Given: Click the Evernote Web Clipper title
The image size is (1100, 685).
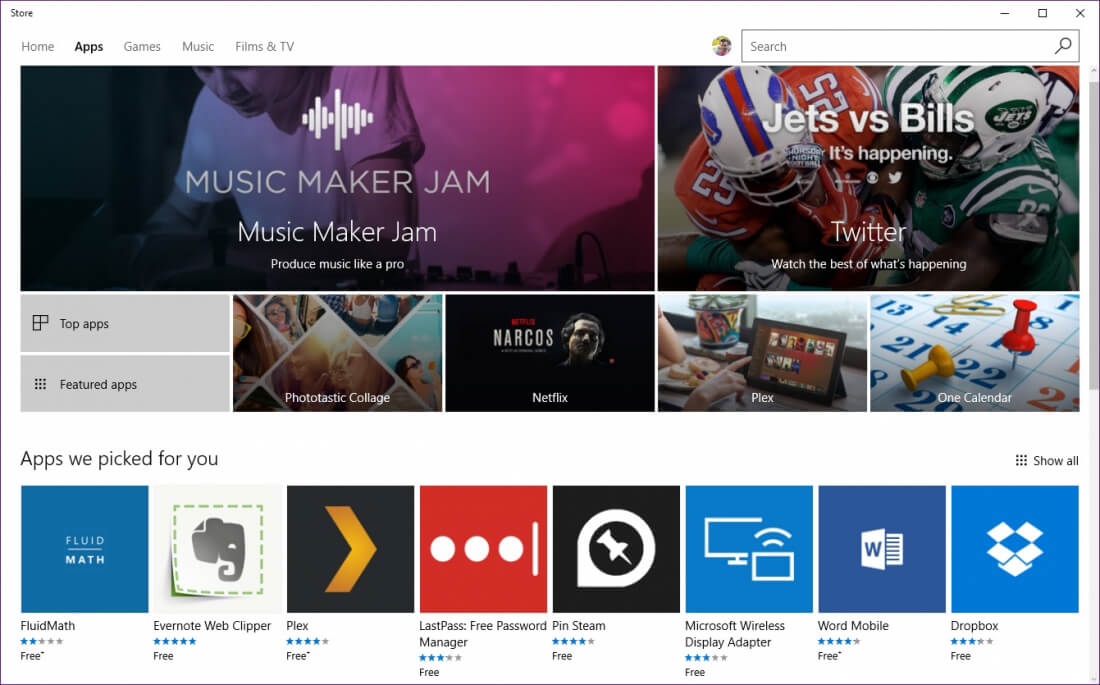Looking at the screenshot, I should pos(212,625).
